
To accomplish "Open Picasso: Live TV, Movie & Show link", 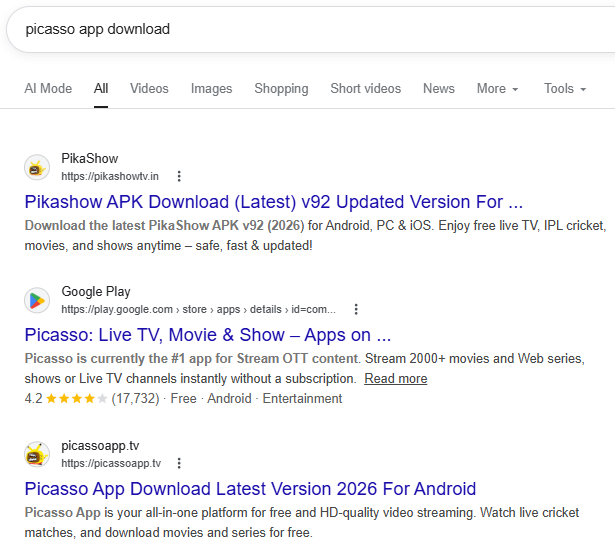I will pos(207,334).
